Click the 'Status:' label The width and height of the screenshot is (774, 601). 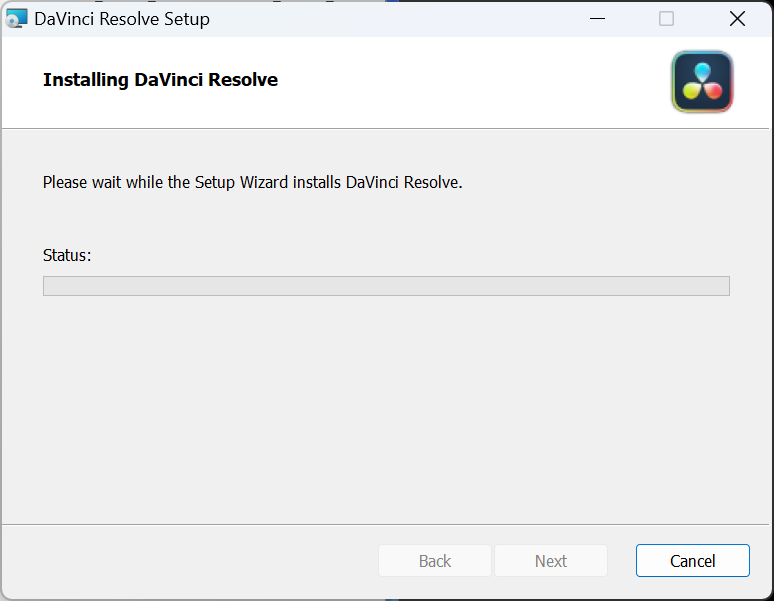pyautogui.click(x=67, y=255)
